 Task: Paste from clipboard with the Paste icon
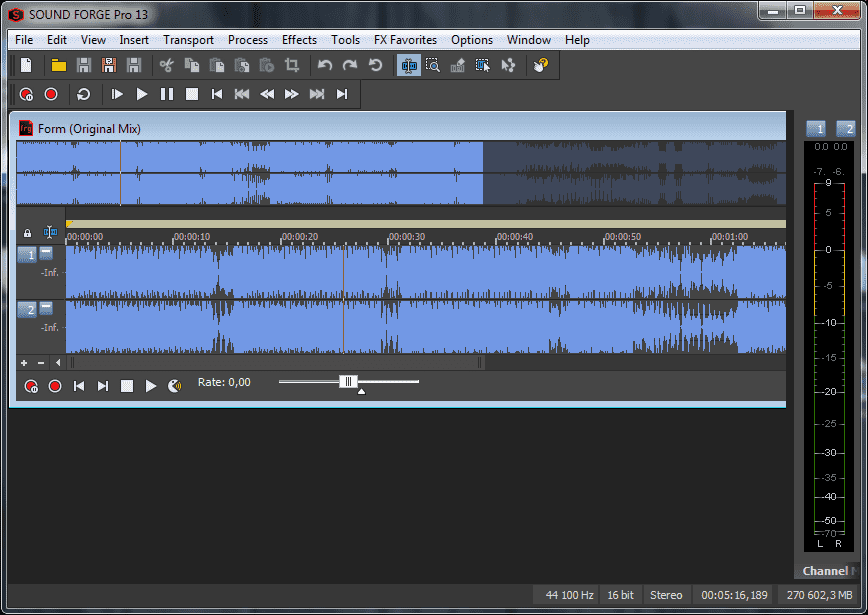[217, 65]
